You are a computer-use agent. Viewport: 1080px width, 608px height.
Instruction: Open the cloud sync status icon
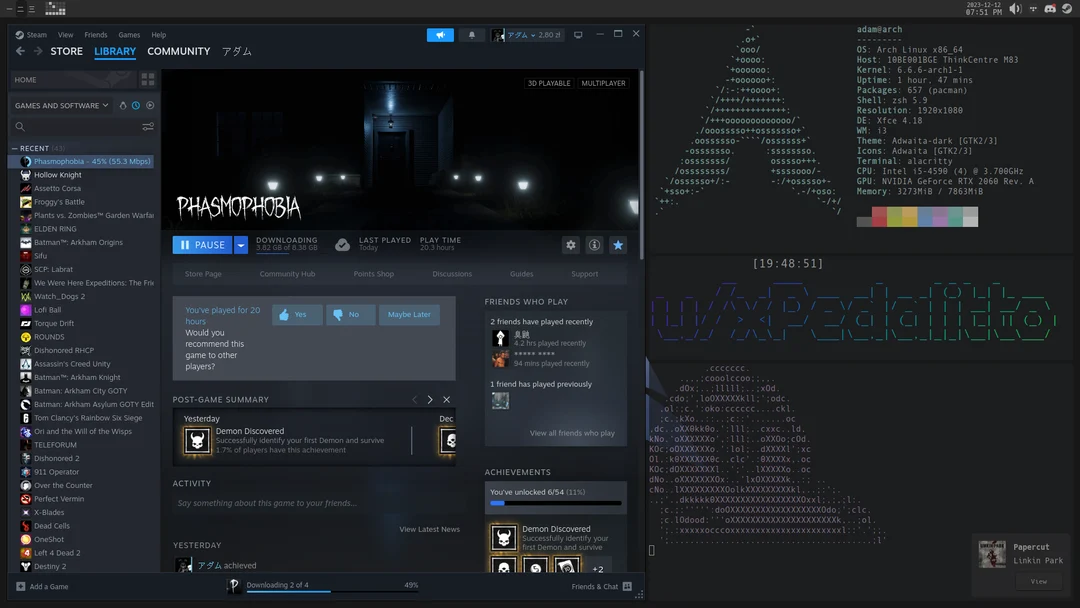[x=341, y=244]
